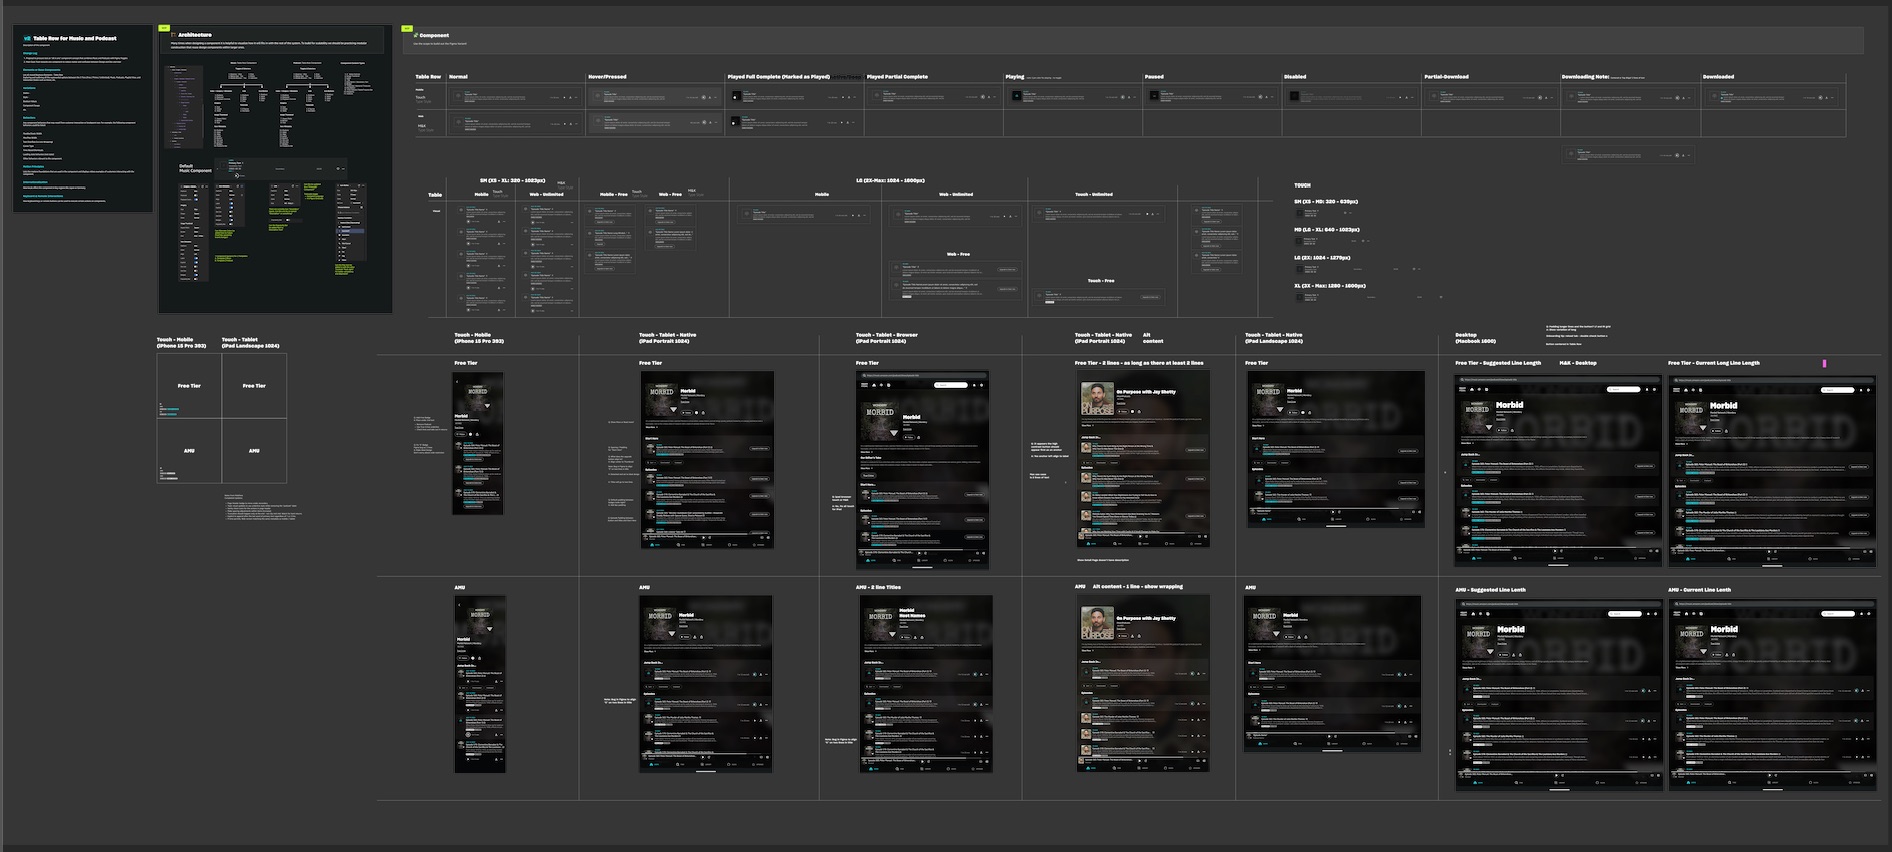Click the 'Touch - Unlimited' sub-heading
The height and width of the screenshot is (852, 1892).
tap(1093, 194)
